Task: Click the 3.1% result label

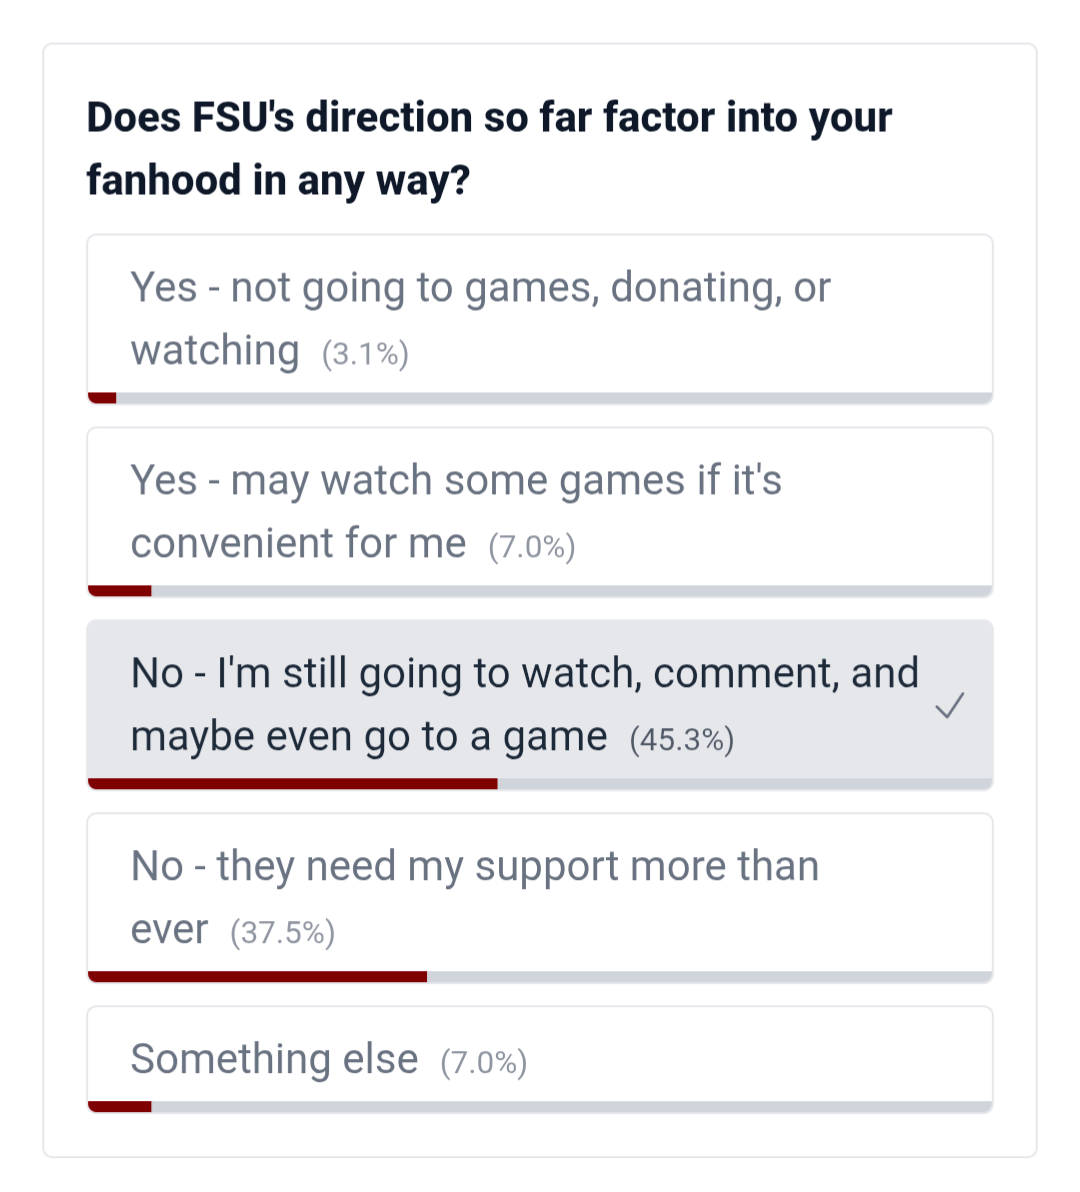Action: (365, 354)
